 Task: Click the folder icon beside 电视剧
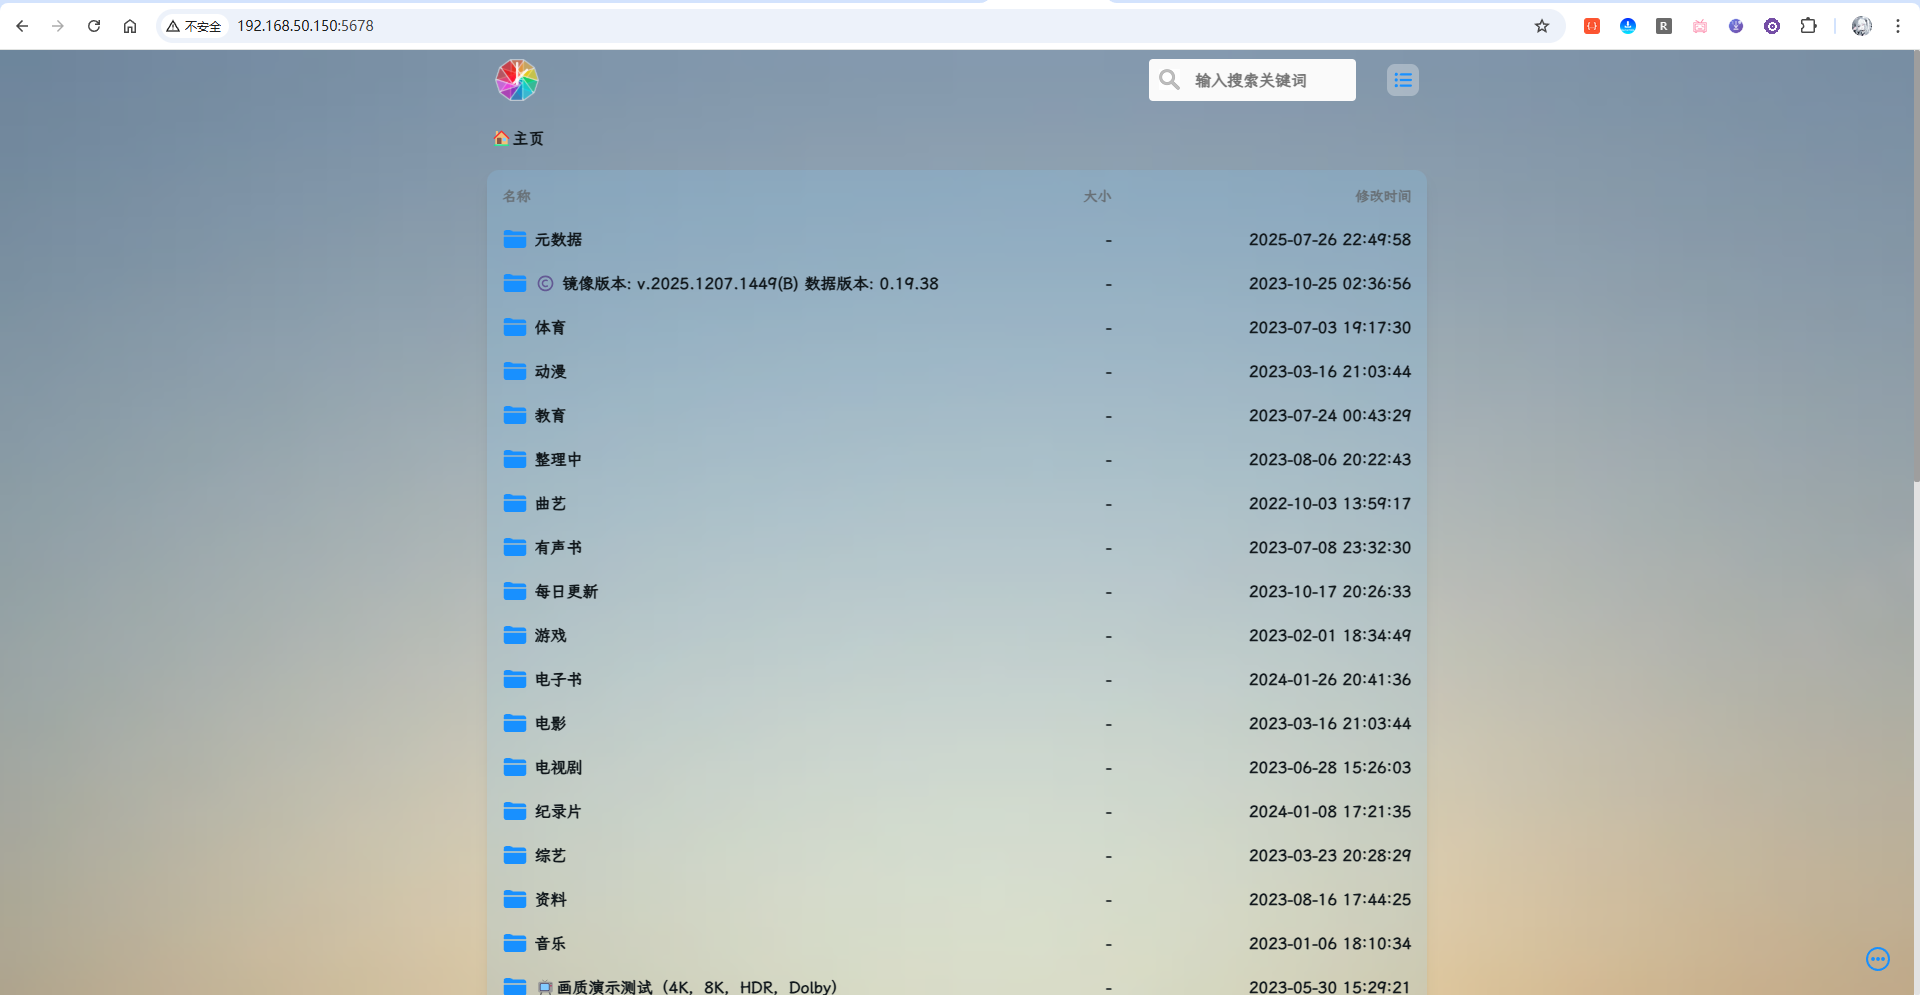(x=515, y=767)
